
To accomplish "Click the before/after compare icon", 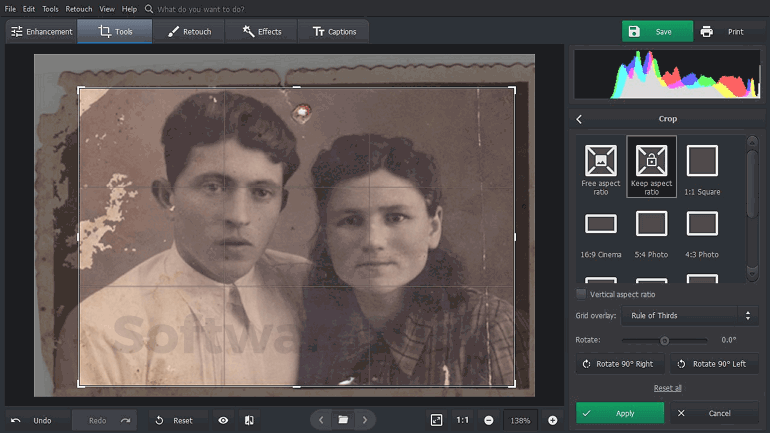I will 249,421.
